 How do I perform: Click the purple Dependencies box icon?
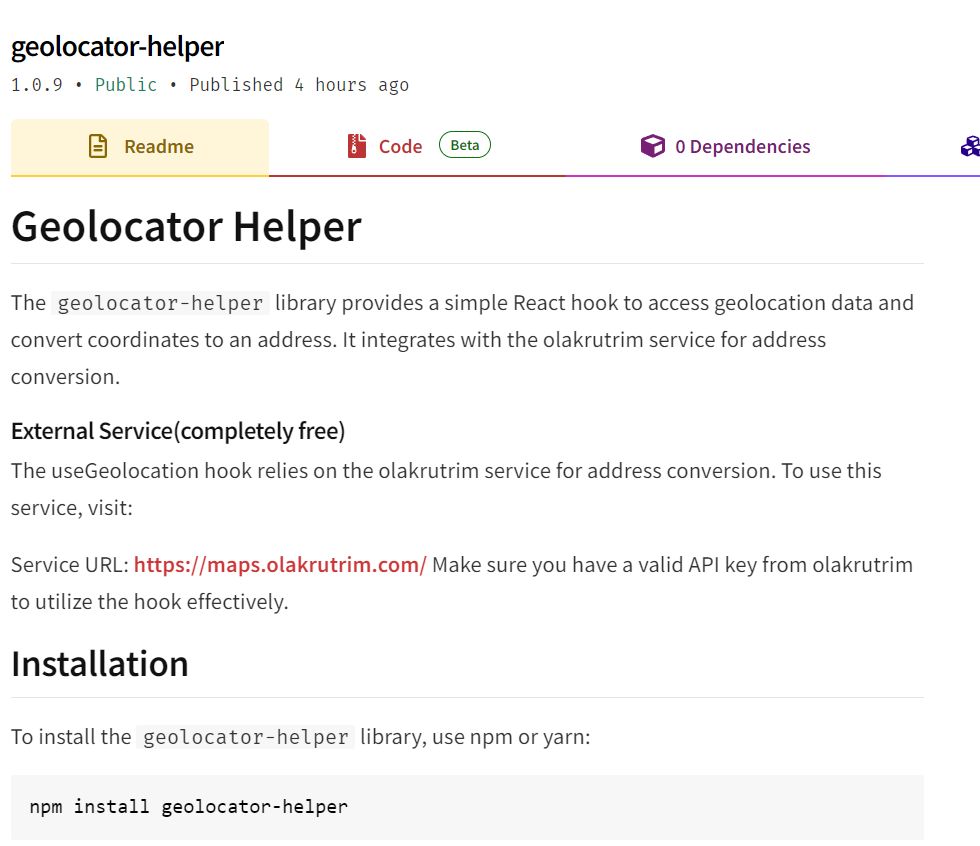pos(652,146)
